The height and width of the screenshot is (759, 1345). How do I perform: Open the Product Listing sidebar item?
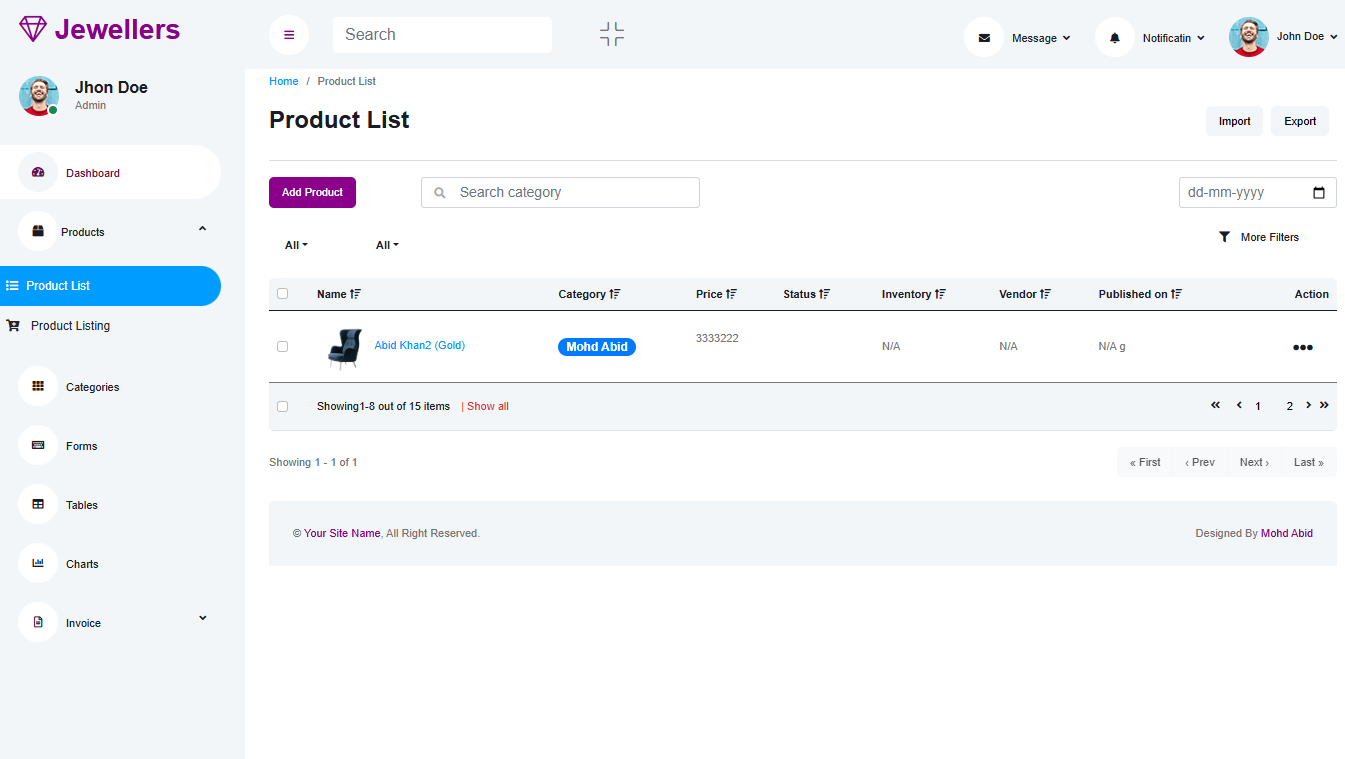coord(70,326)
